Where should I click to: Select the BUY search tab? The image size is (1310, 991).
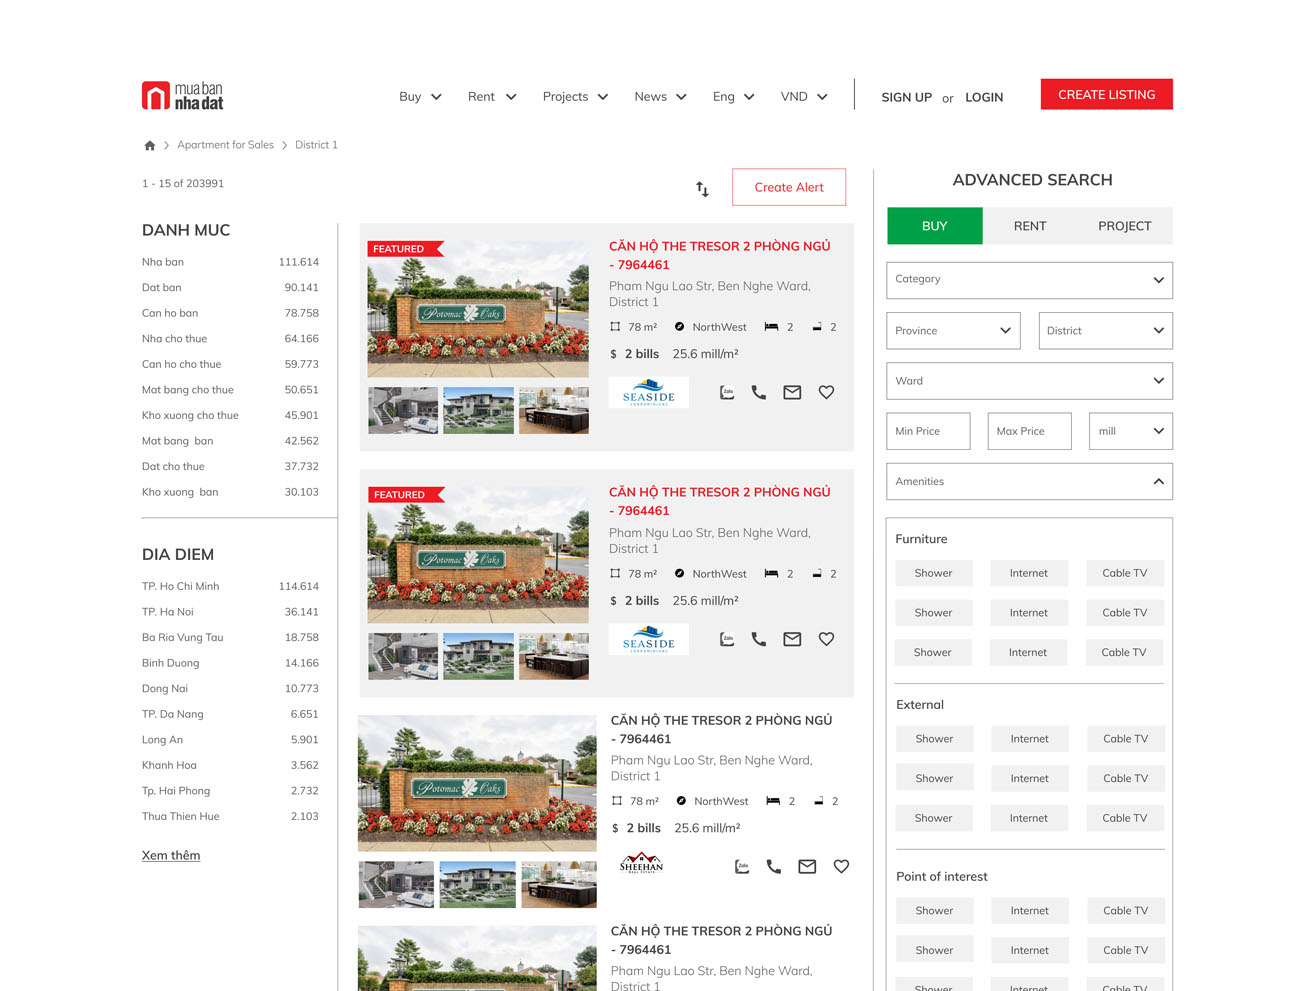click(x=935, y=226)
